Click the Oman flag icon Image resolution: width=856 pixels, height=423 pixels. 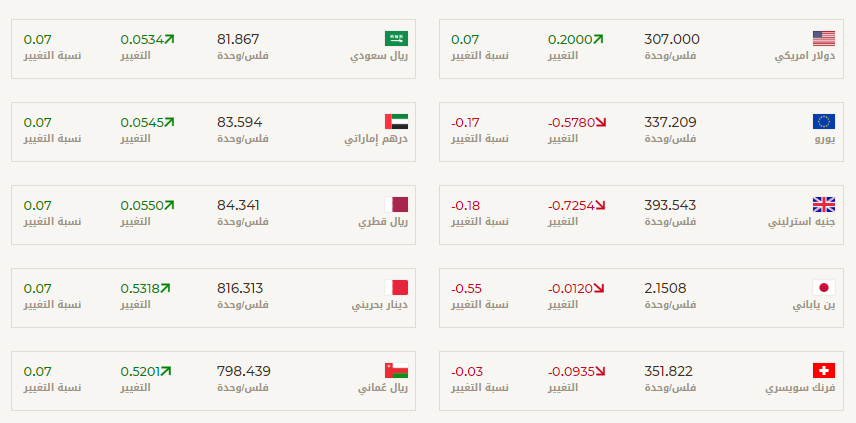[396, 371]
